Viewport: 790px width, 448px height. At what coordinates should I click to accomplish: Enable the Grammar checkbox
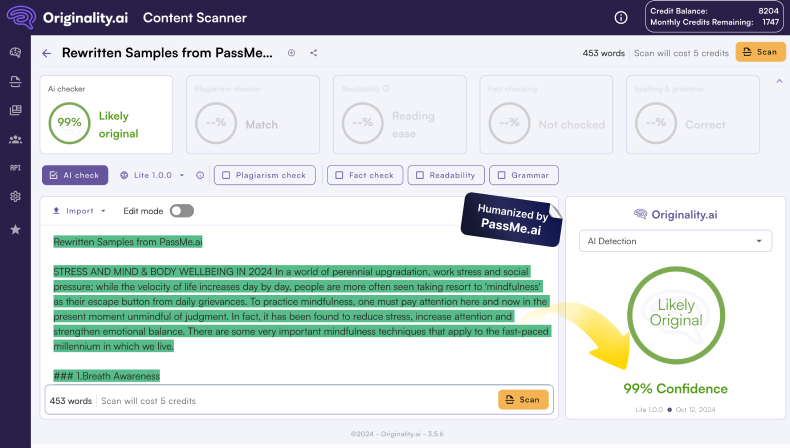(x=523, y=175)
